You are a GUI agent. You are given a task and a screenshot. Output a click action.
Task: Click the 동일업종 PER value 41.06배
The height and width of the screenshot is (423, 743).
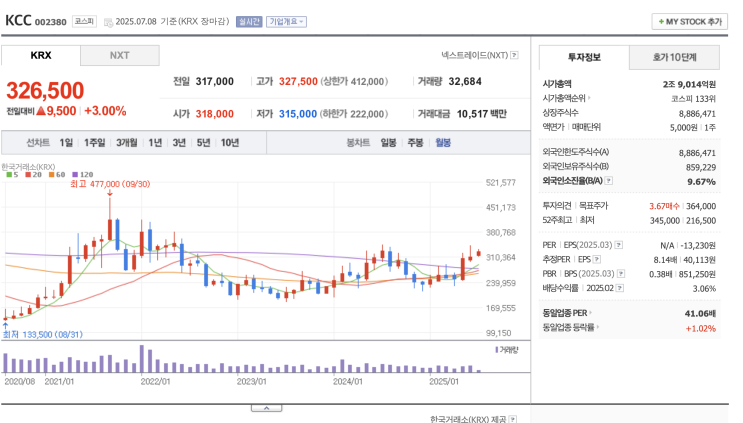tap(700, 314)
